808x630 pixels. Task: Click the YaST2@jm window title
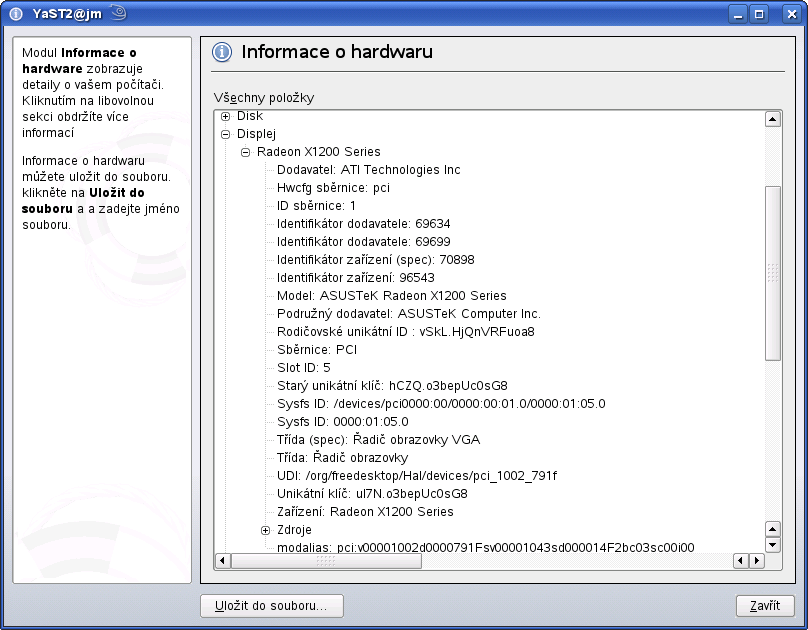67,14
